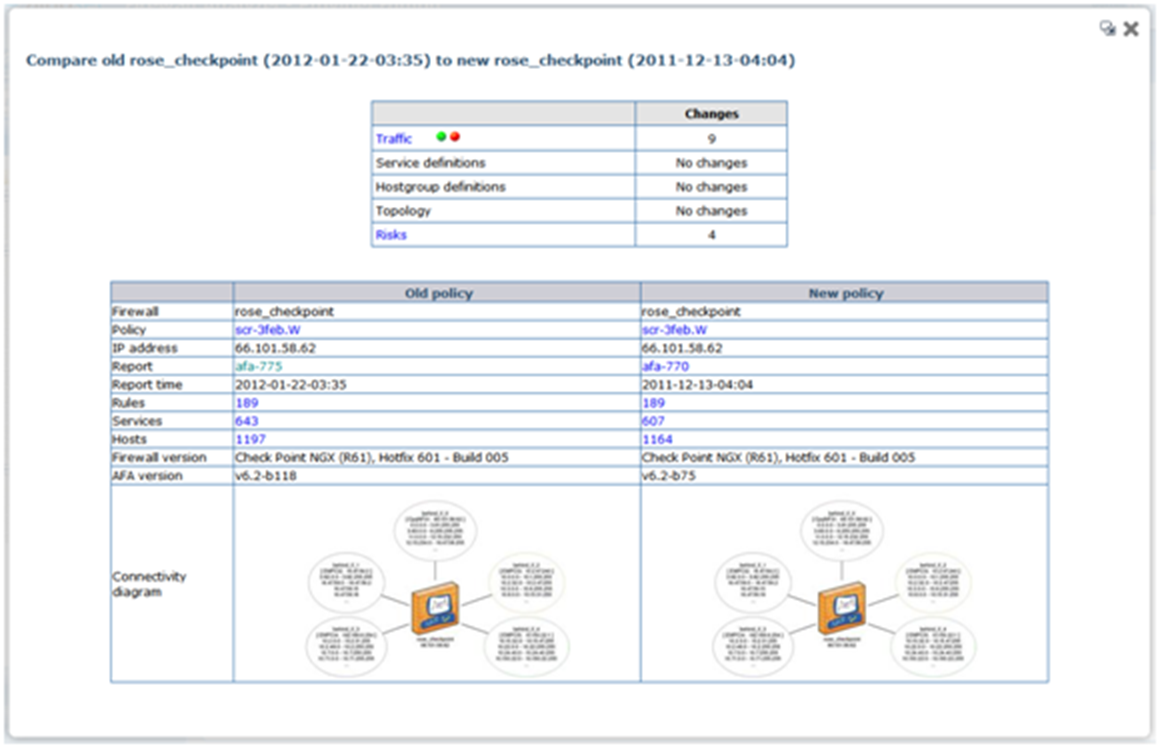View the new policy's 189 rules
Image resolution: width=1160 pixels, height=748 pixels.
tap(653, 403)
